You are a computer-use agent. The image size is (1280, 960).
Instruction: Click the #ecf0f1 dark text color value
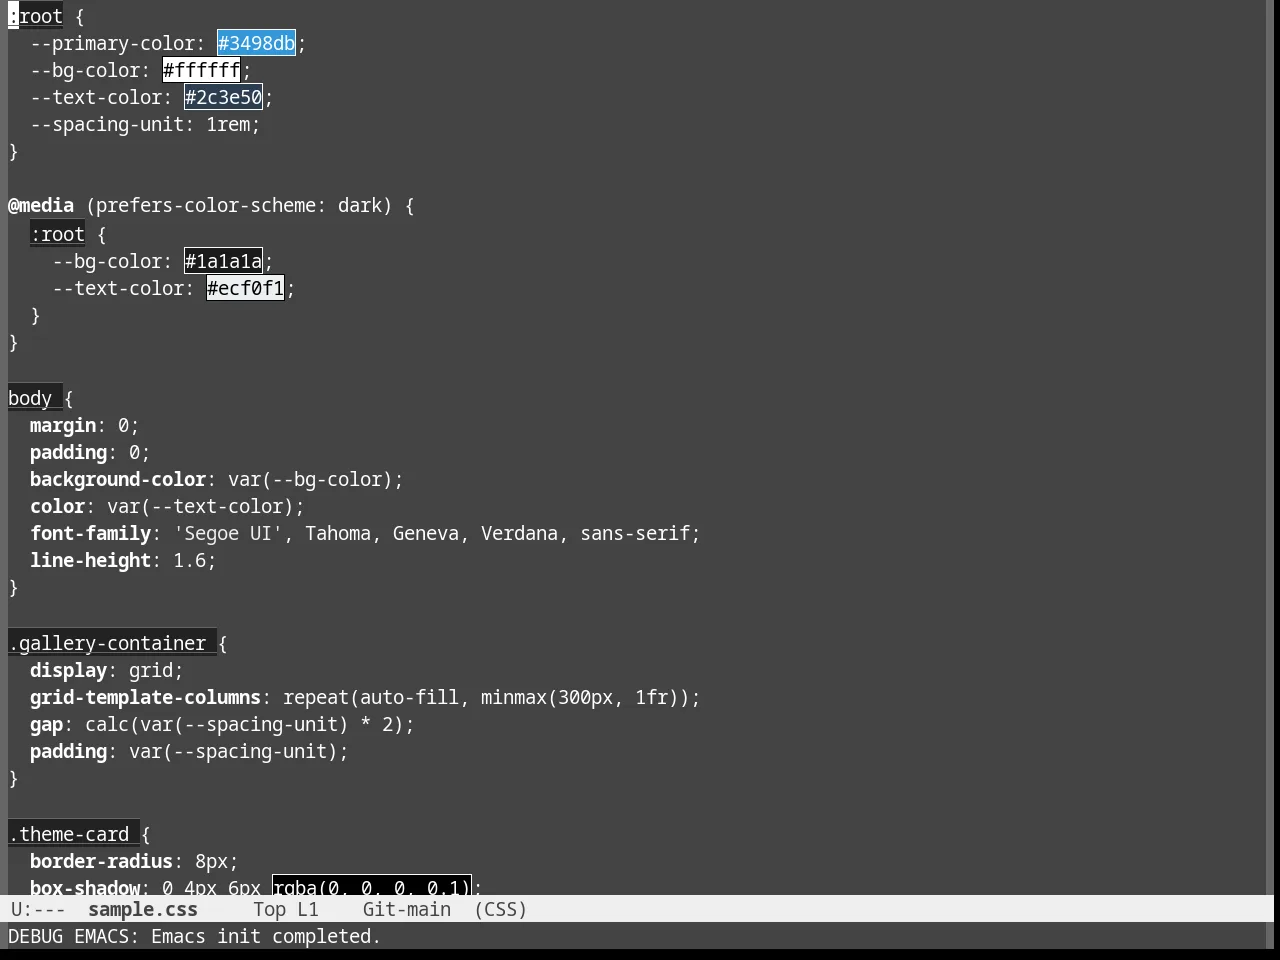(x=246, y=288)
